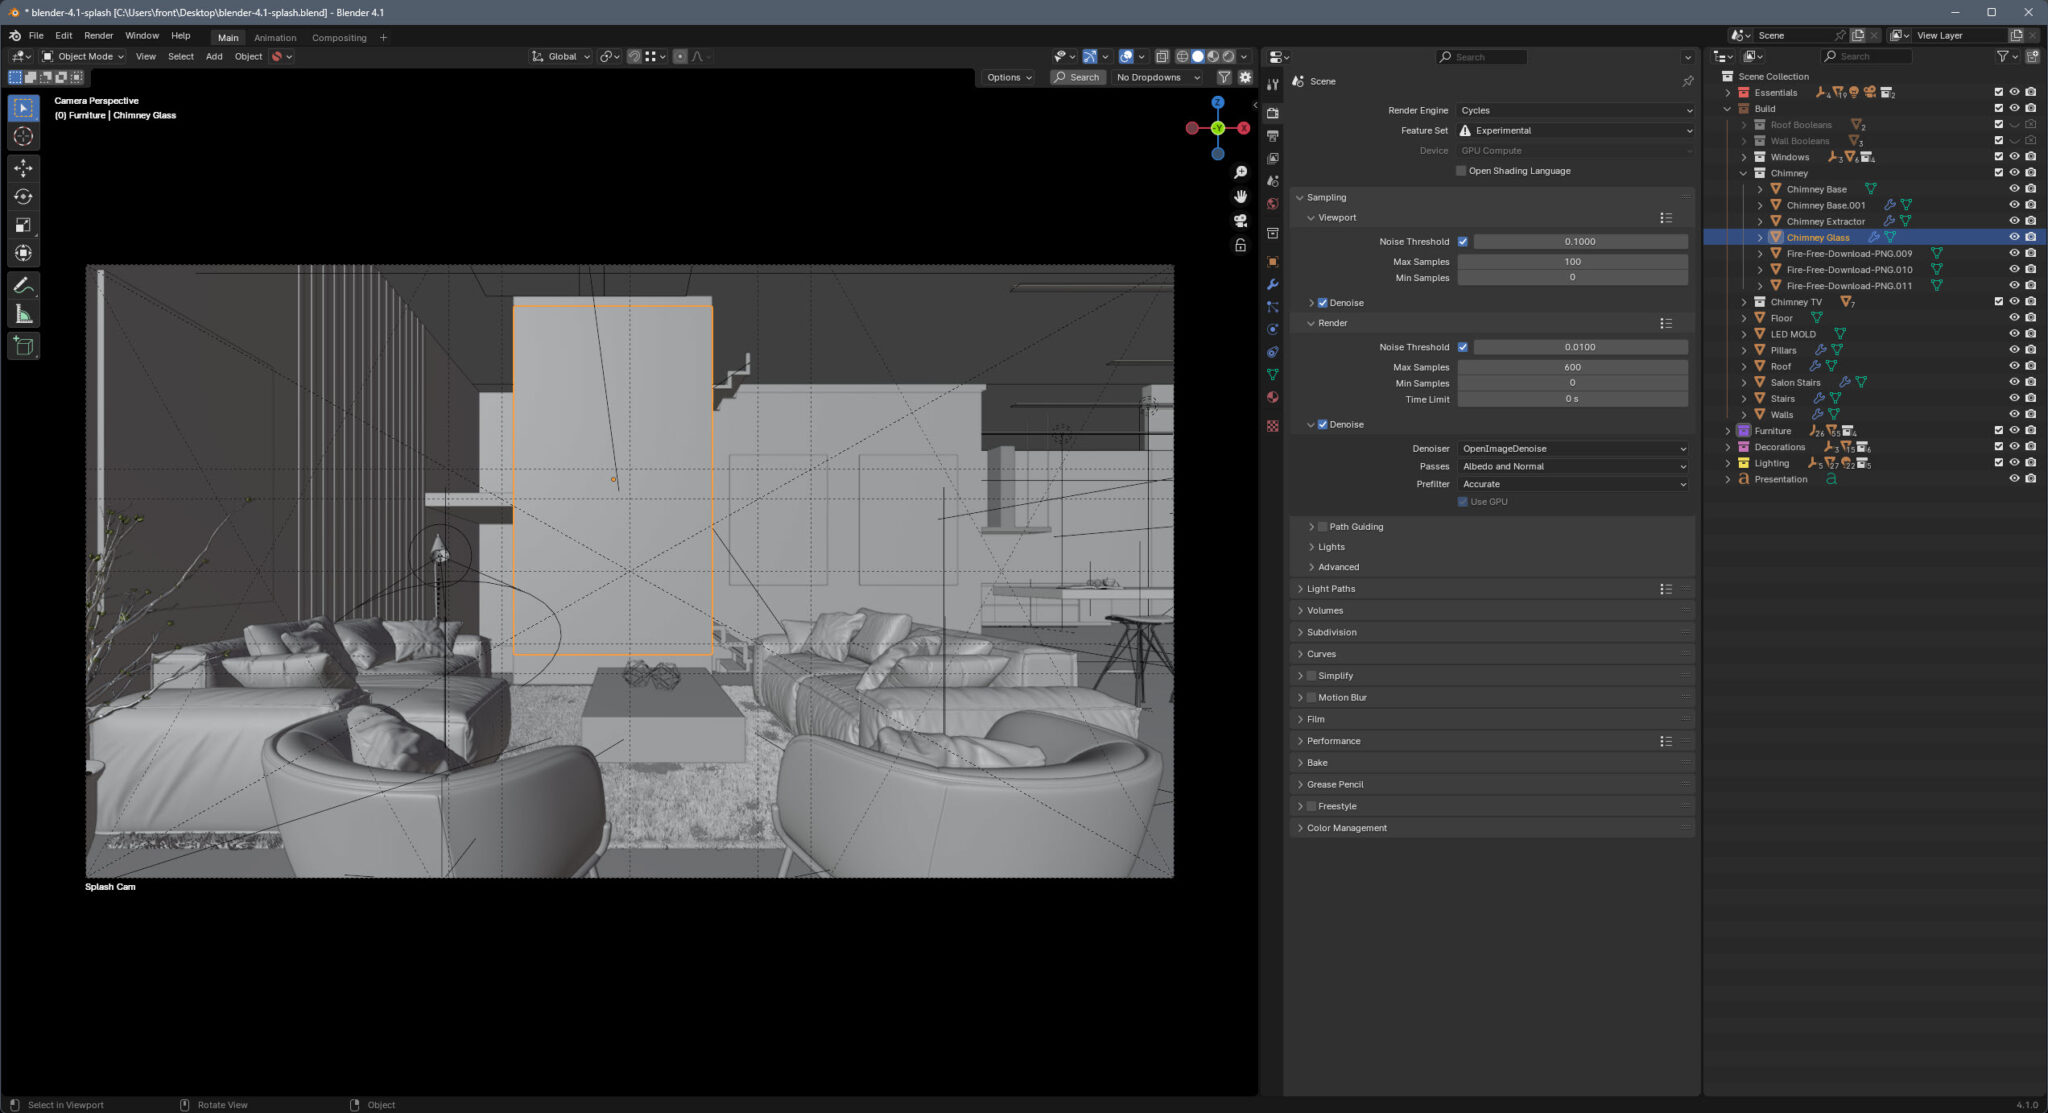Open the Render menu
This screenshot has height=1113, width=2048.
click(x=97, y=35)
